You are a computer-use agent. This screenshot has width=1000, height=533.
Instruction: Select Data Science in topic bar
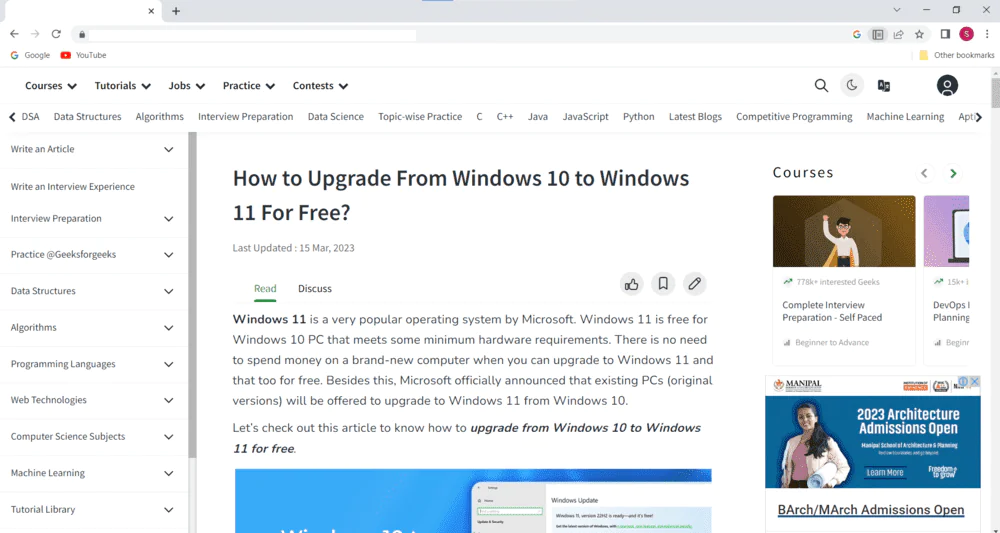pos(335,117)
